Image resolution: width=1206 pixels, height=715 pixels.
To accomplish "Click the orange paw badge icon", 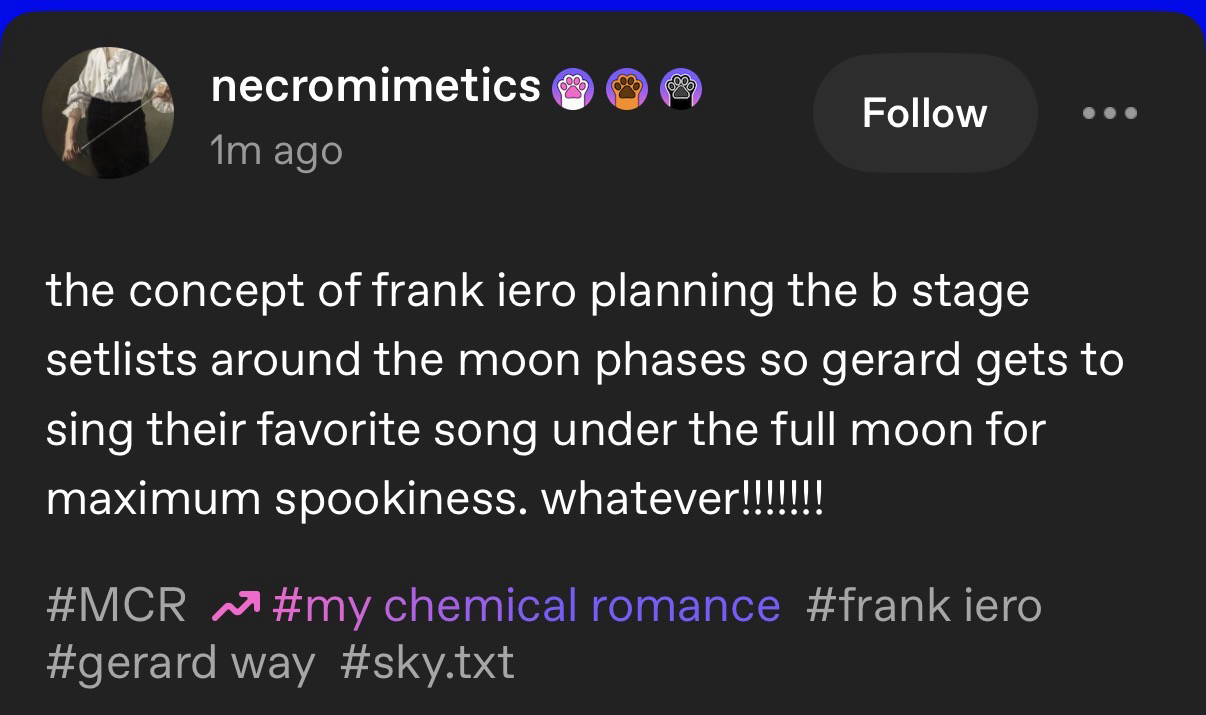I will [627, 90].
